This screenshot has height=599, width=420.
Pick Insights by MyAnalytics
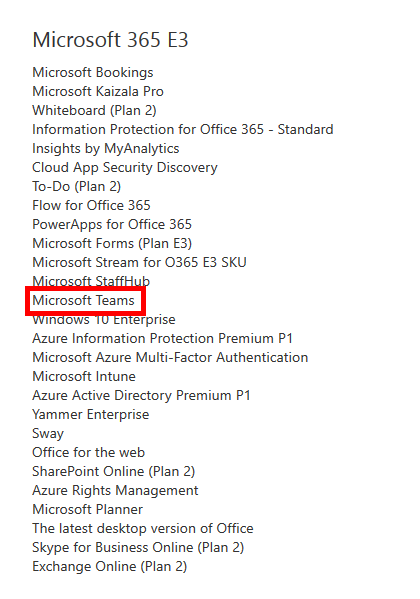(x=105, y=149)
